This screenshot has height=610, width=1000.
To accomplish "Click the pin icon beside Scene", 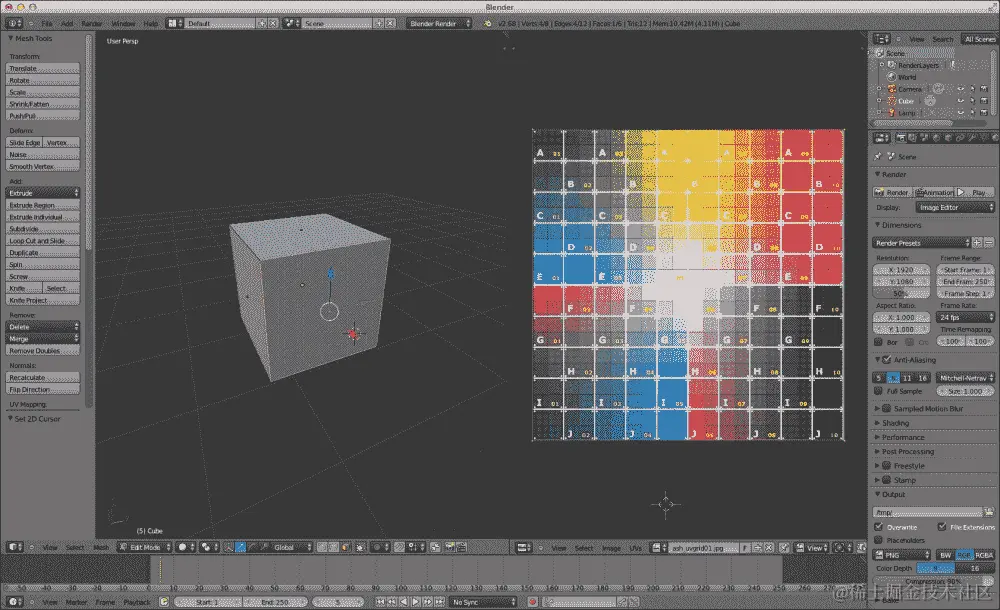I will [878, 156].
